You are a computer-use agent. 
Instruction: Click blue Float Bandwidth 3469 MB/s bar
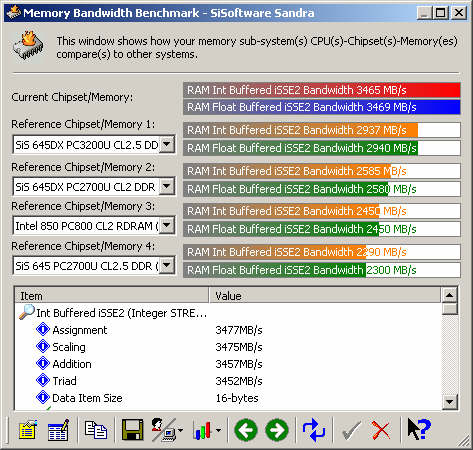coord(322,107)
